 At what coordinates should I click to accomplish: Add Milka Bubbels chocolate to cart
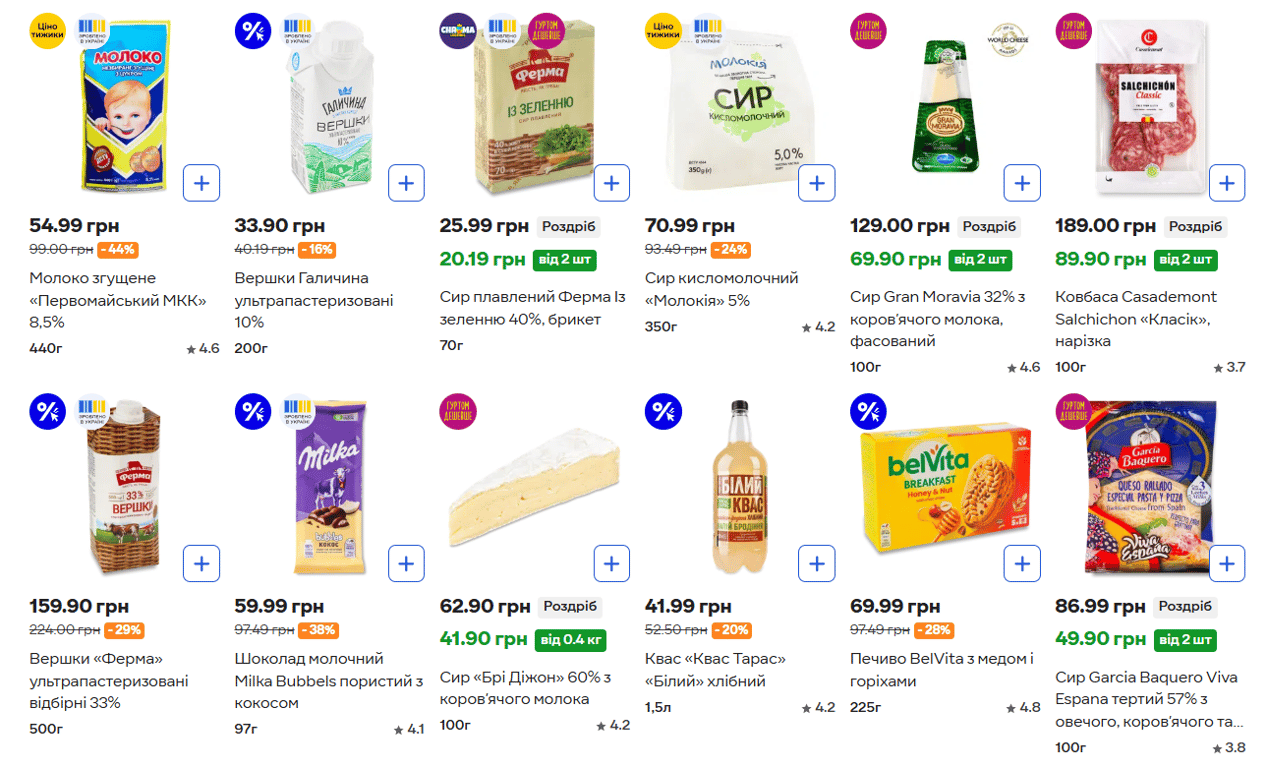406,563
